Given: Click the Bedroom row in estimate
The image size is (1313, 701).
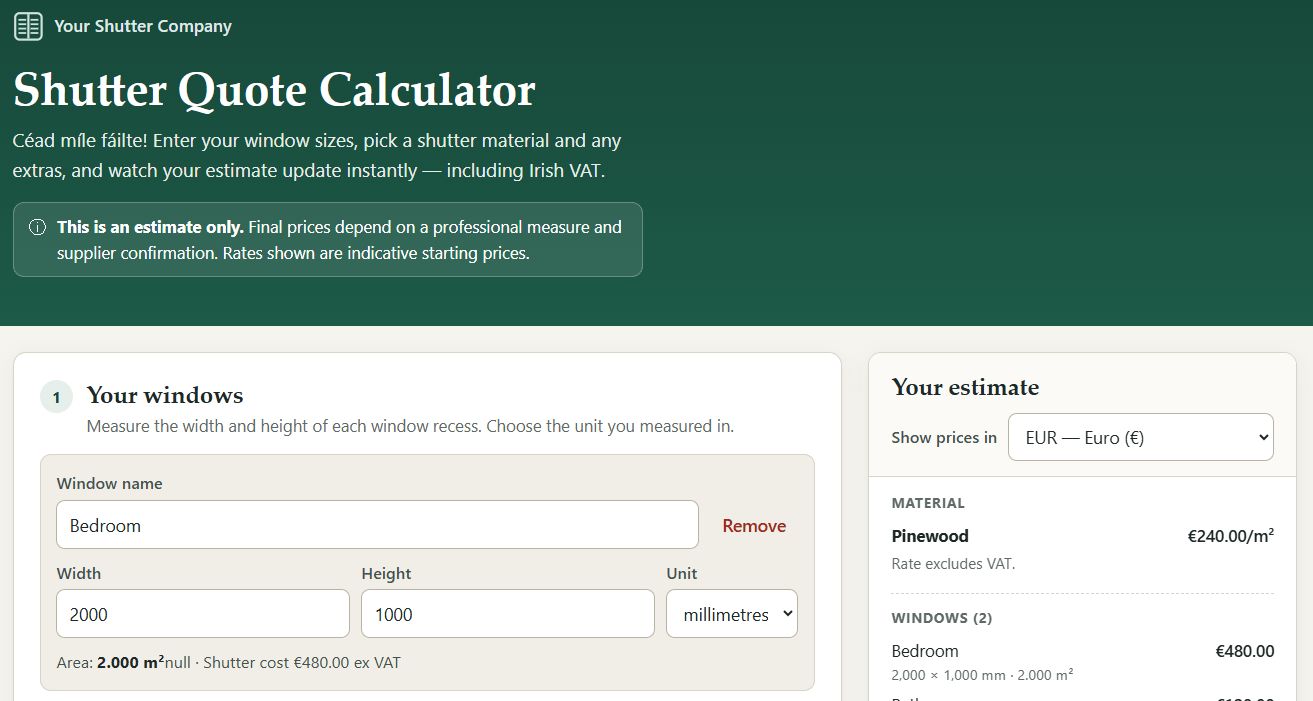Looking at the screenshot, I should click(x=1083, y=662).
